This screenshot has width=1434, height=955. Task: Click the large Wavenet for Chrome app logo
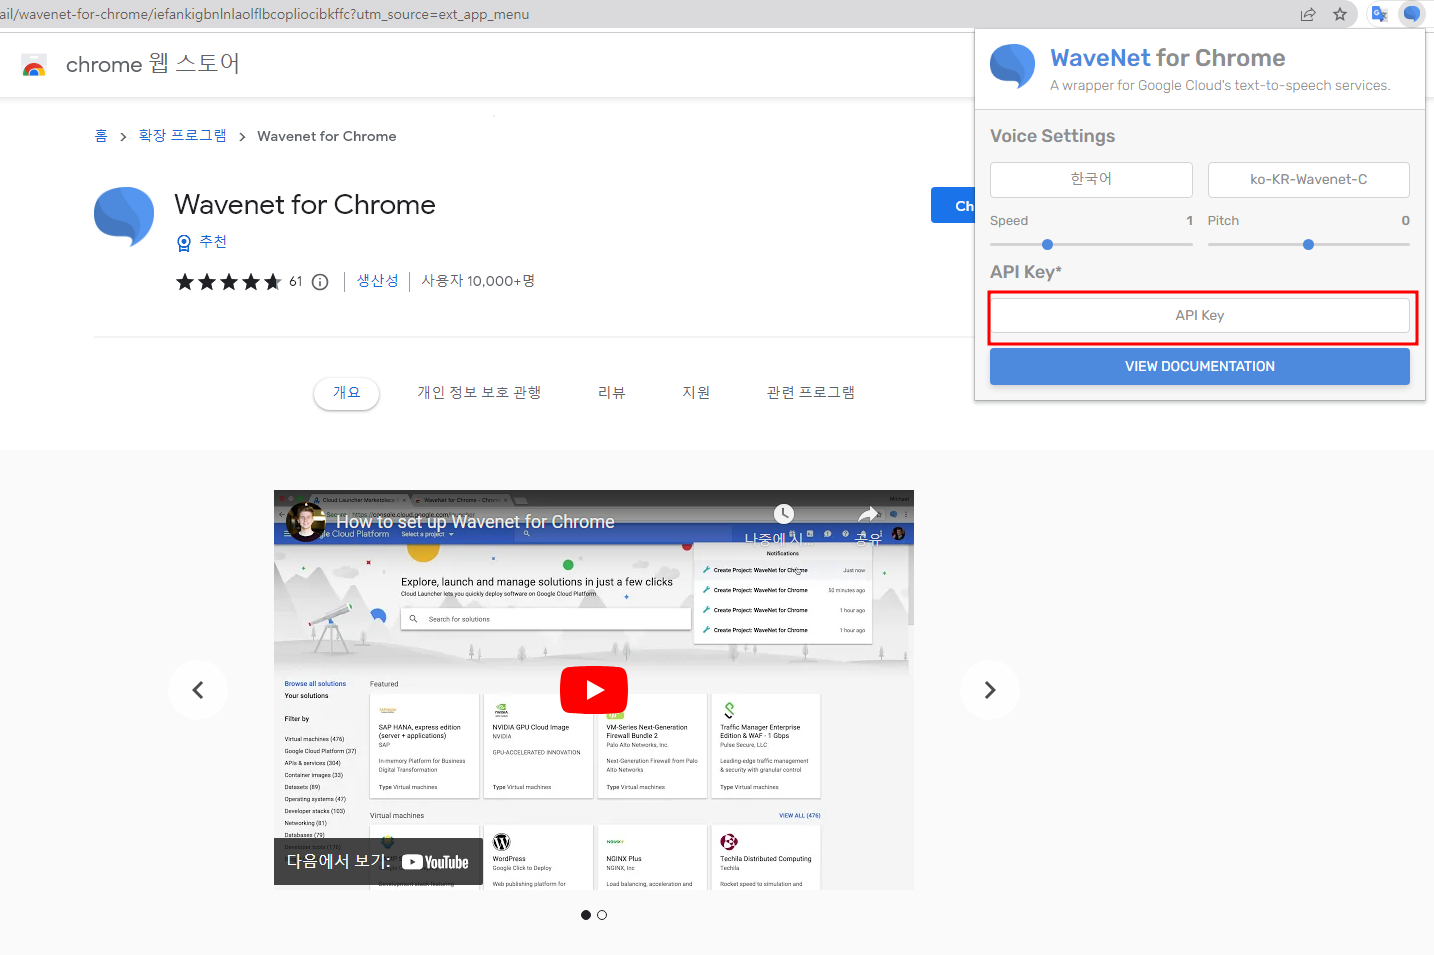click(x=124, y=216)
